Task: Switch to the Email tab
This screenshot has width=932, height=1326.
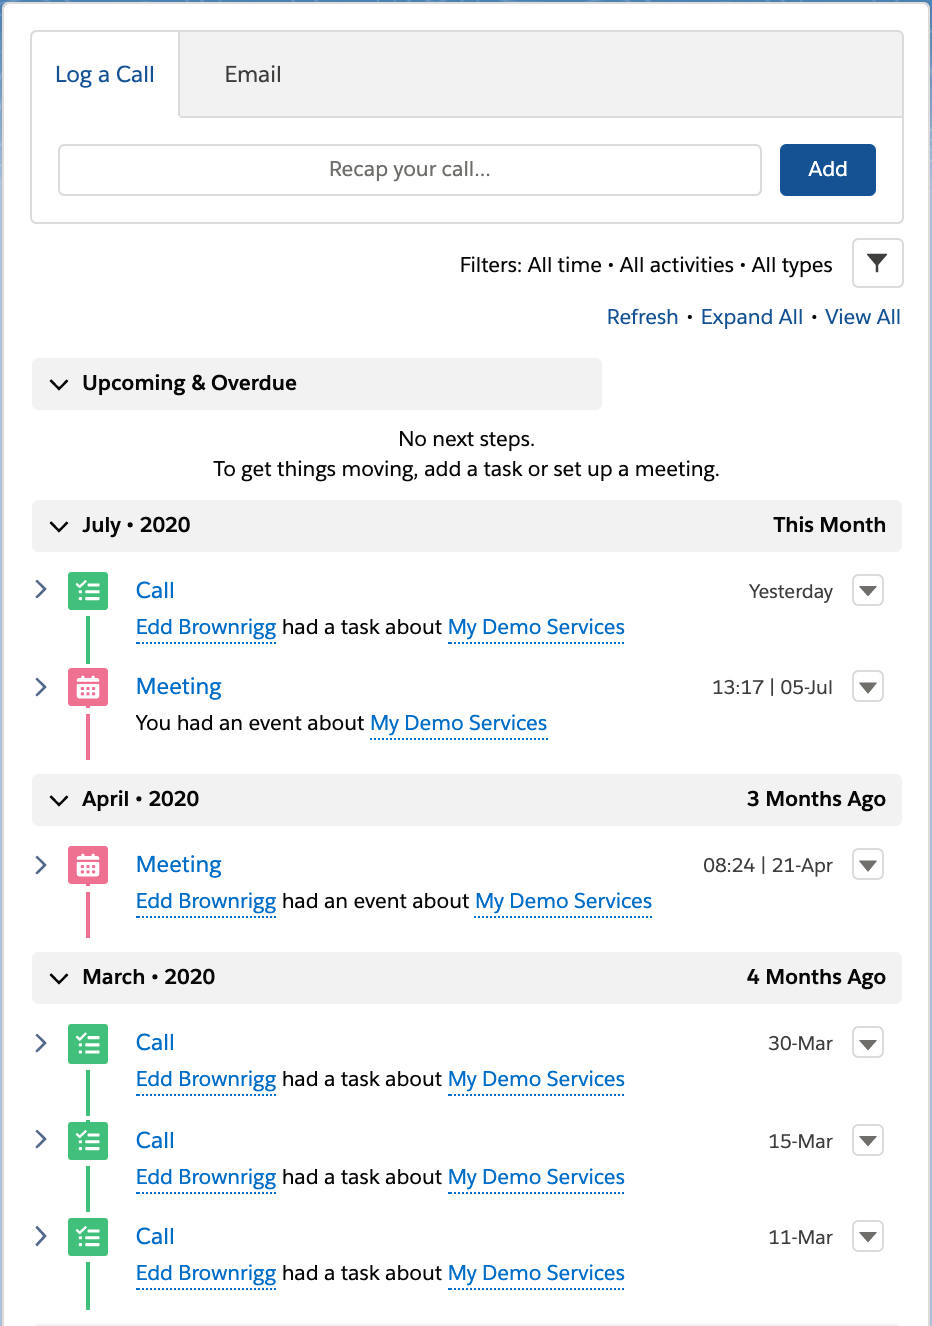Action: click(253, 75)
